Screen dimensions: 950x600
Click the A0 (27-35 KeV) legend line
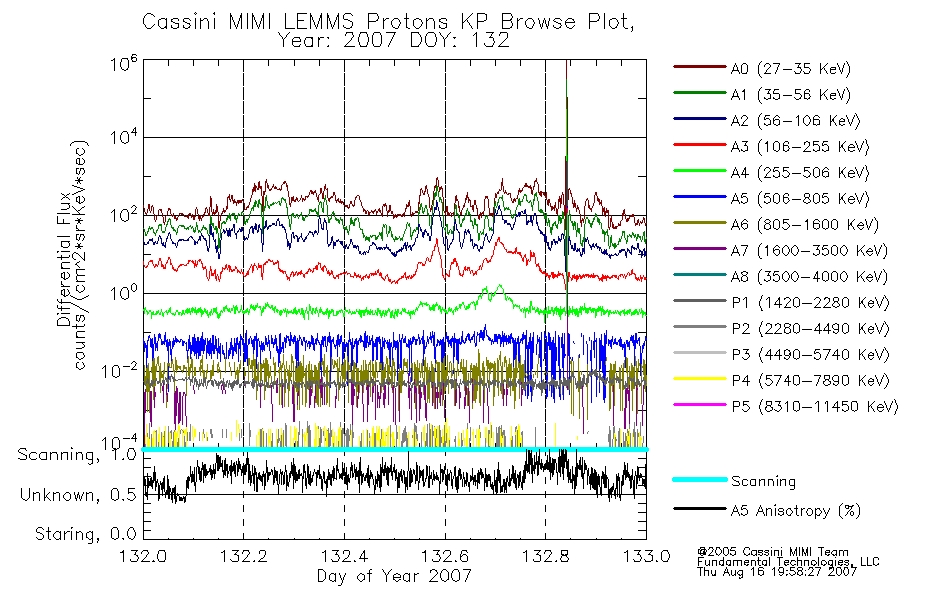700,67
